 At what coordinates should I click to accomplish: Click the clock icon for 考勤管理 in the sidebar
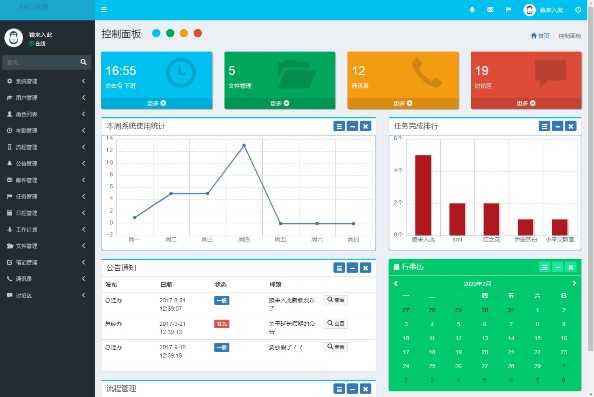(x=9, y=130)
